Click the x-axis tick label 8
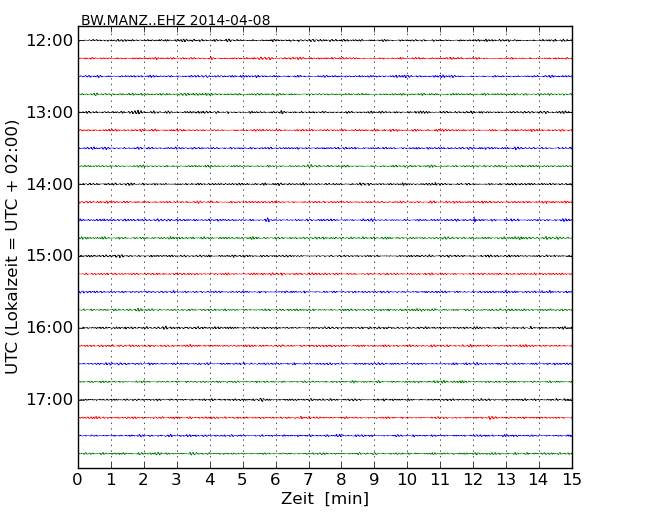This screenshot has width=650, height=520. click(x=341, y=480)
